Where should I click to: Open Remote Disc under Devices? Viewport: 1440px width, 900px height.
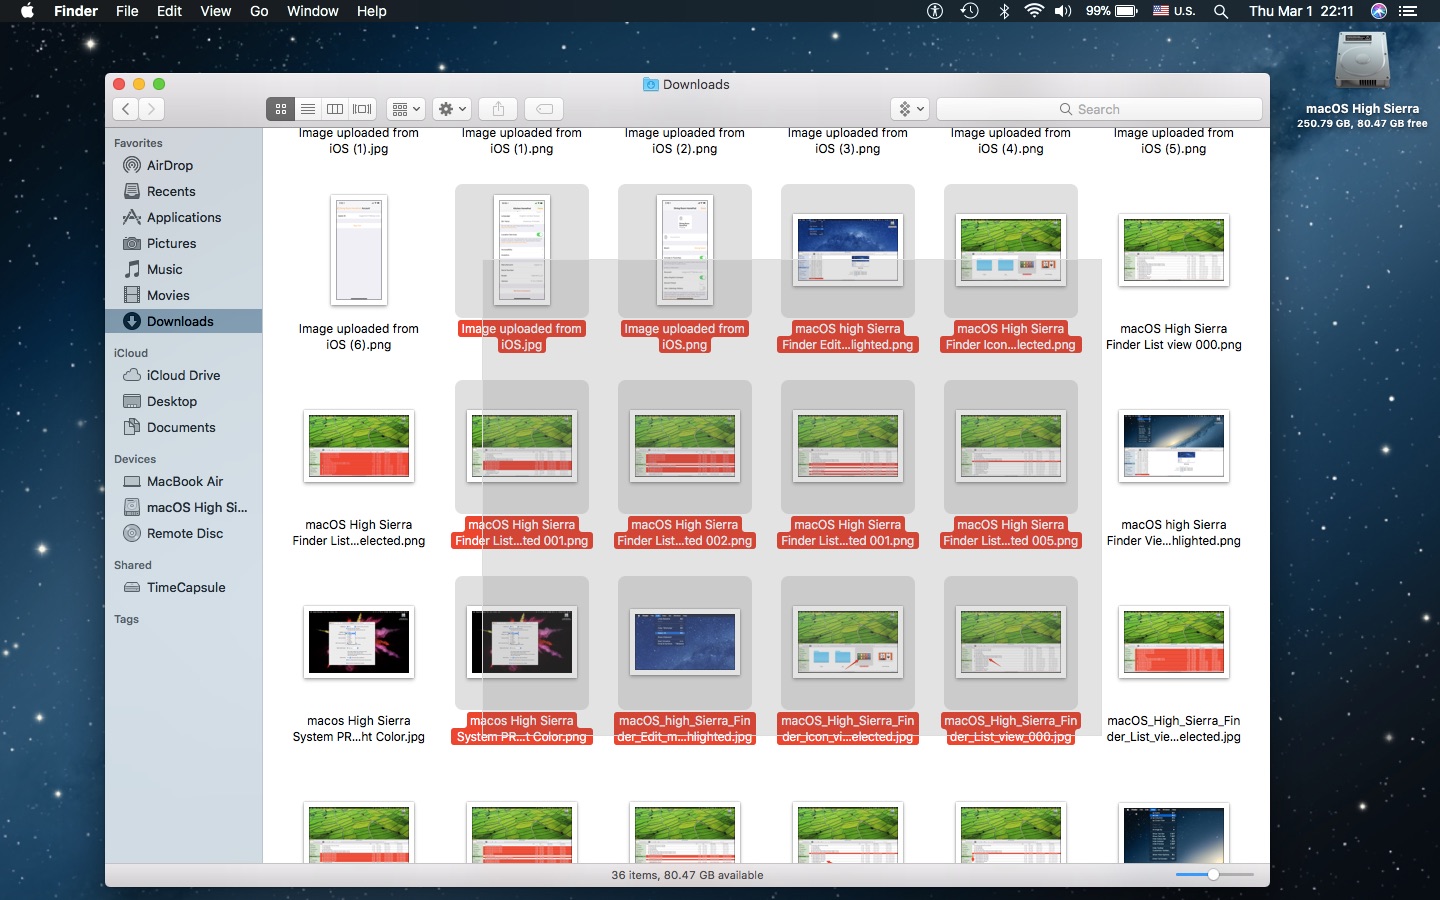[x=185, y=533]
